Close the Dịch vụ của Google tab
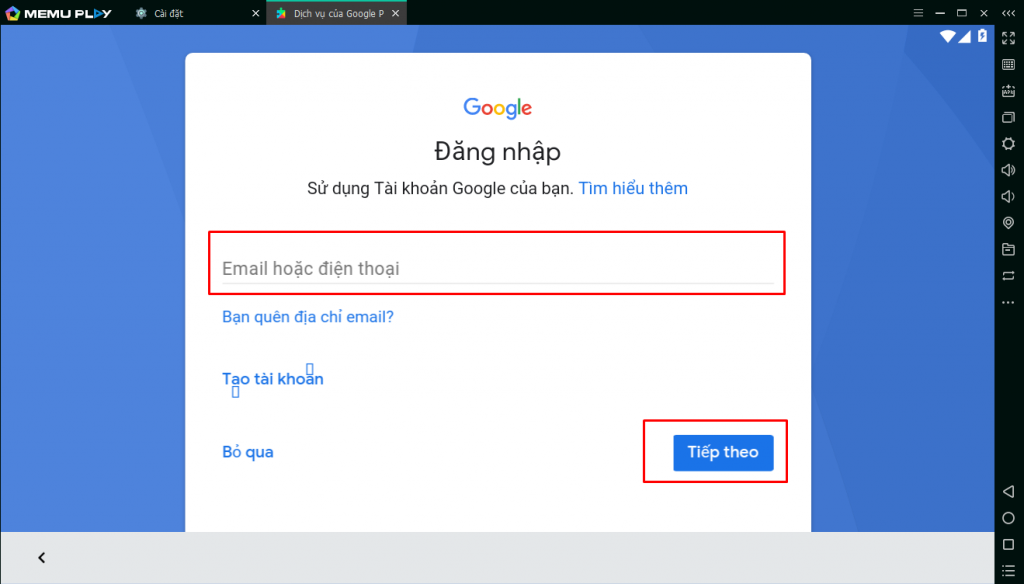This screenshot has height=584, width=1024. 395,13
